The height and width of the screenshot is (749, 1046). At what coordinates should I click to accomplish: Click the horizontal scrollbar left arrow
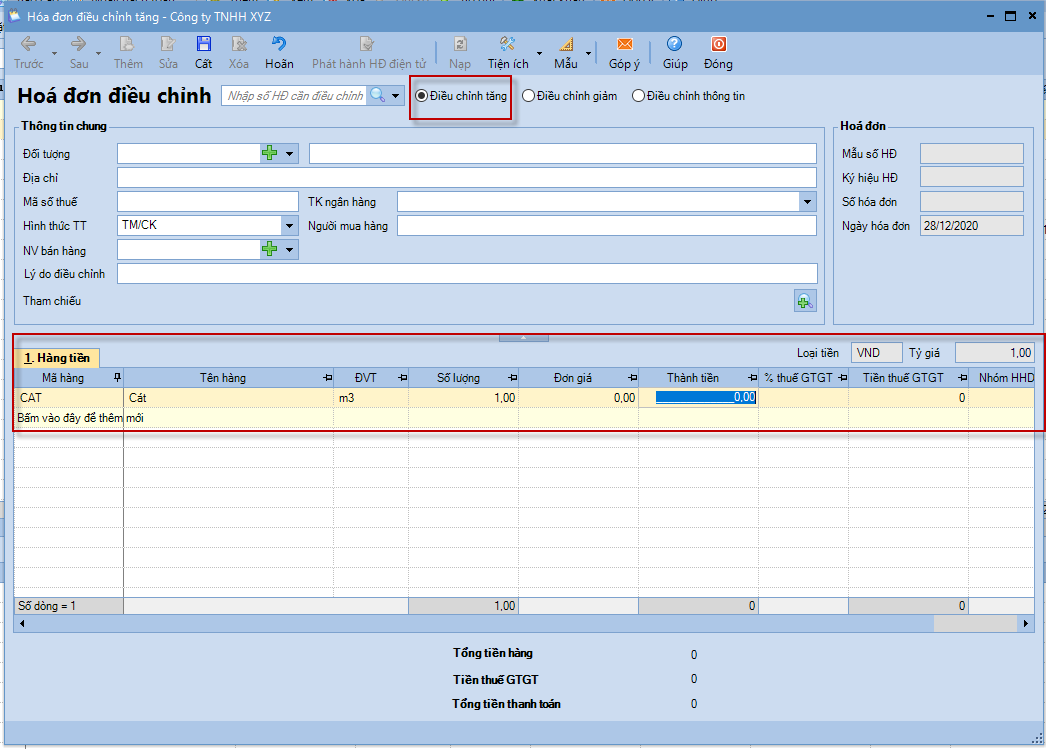[x=22, y=624]
